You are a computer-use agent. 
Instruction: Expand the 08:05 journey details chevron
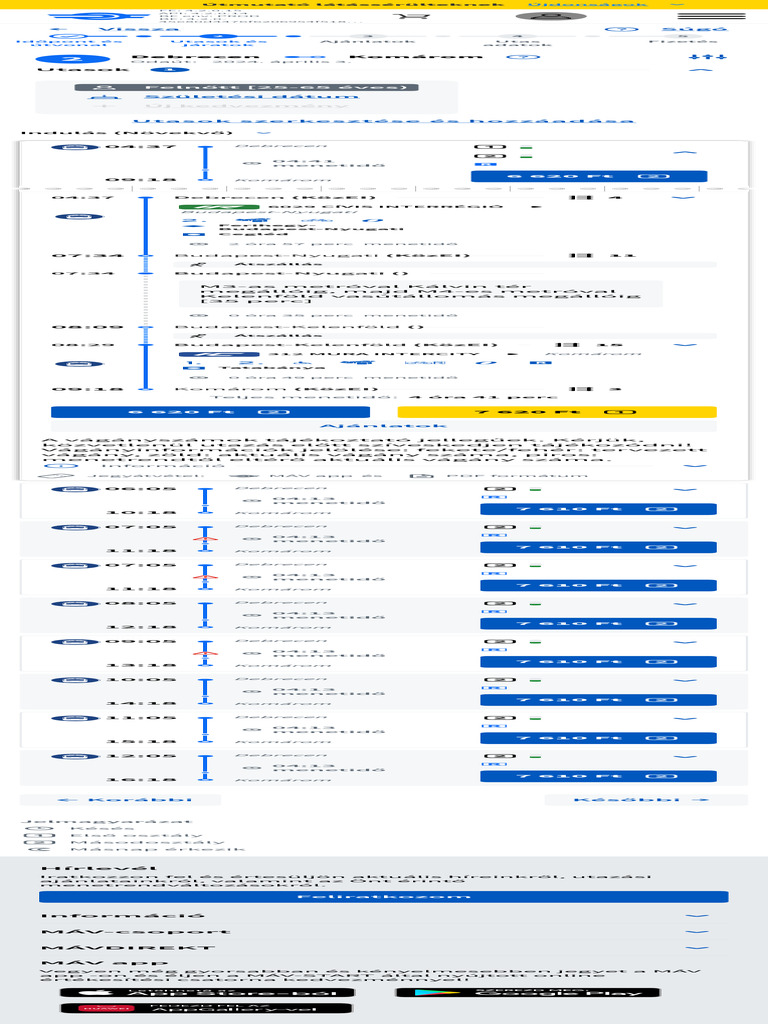pos(684,605)
